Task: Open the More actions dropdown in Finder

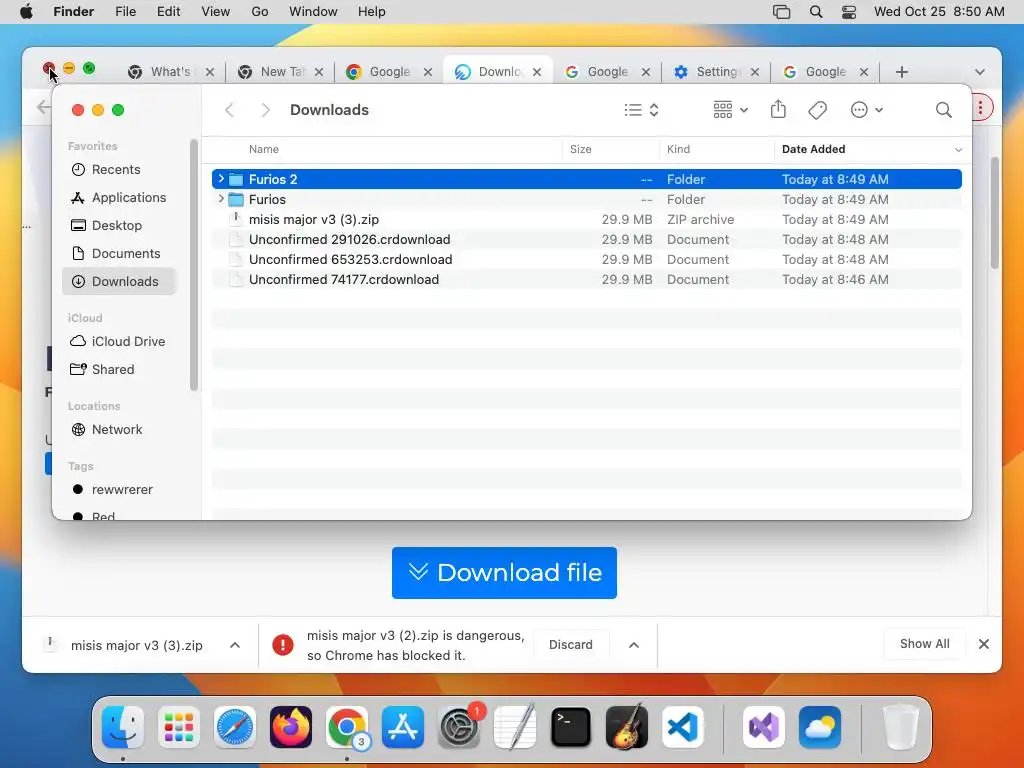Action: [867, 110]
